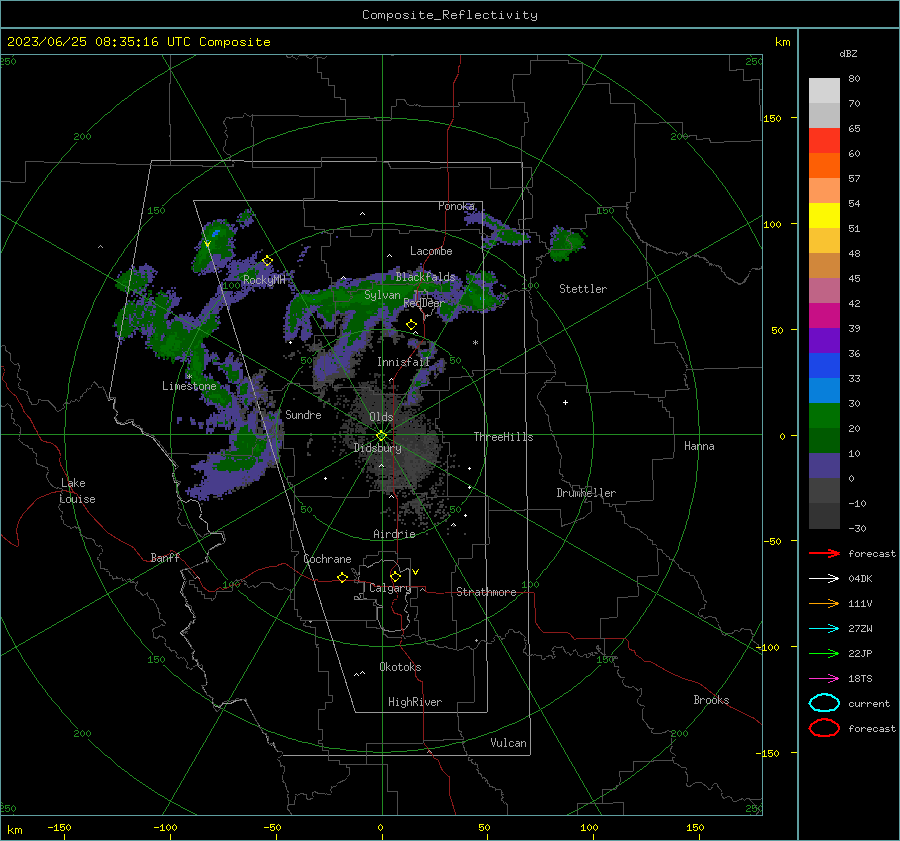The image size is (900, 841).
Task: Click the Strathmore city label
Action: click(486, 592)
